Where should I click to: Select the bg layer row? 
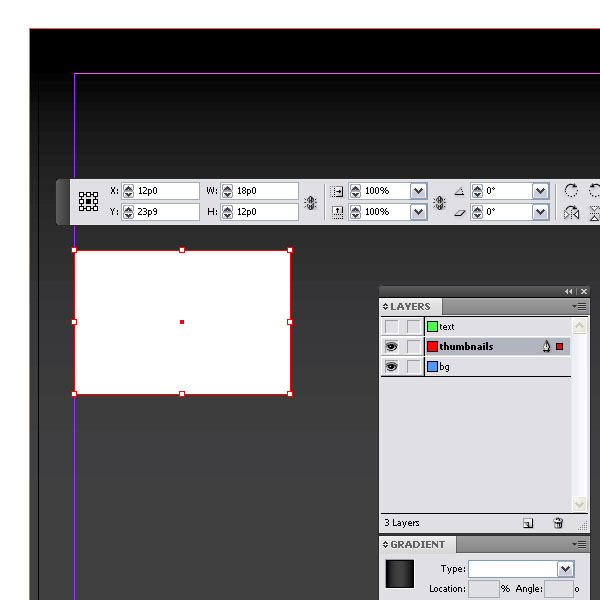(x=498, y=367)
